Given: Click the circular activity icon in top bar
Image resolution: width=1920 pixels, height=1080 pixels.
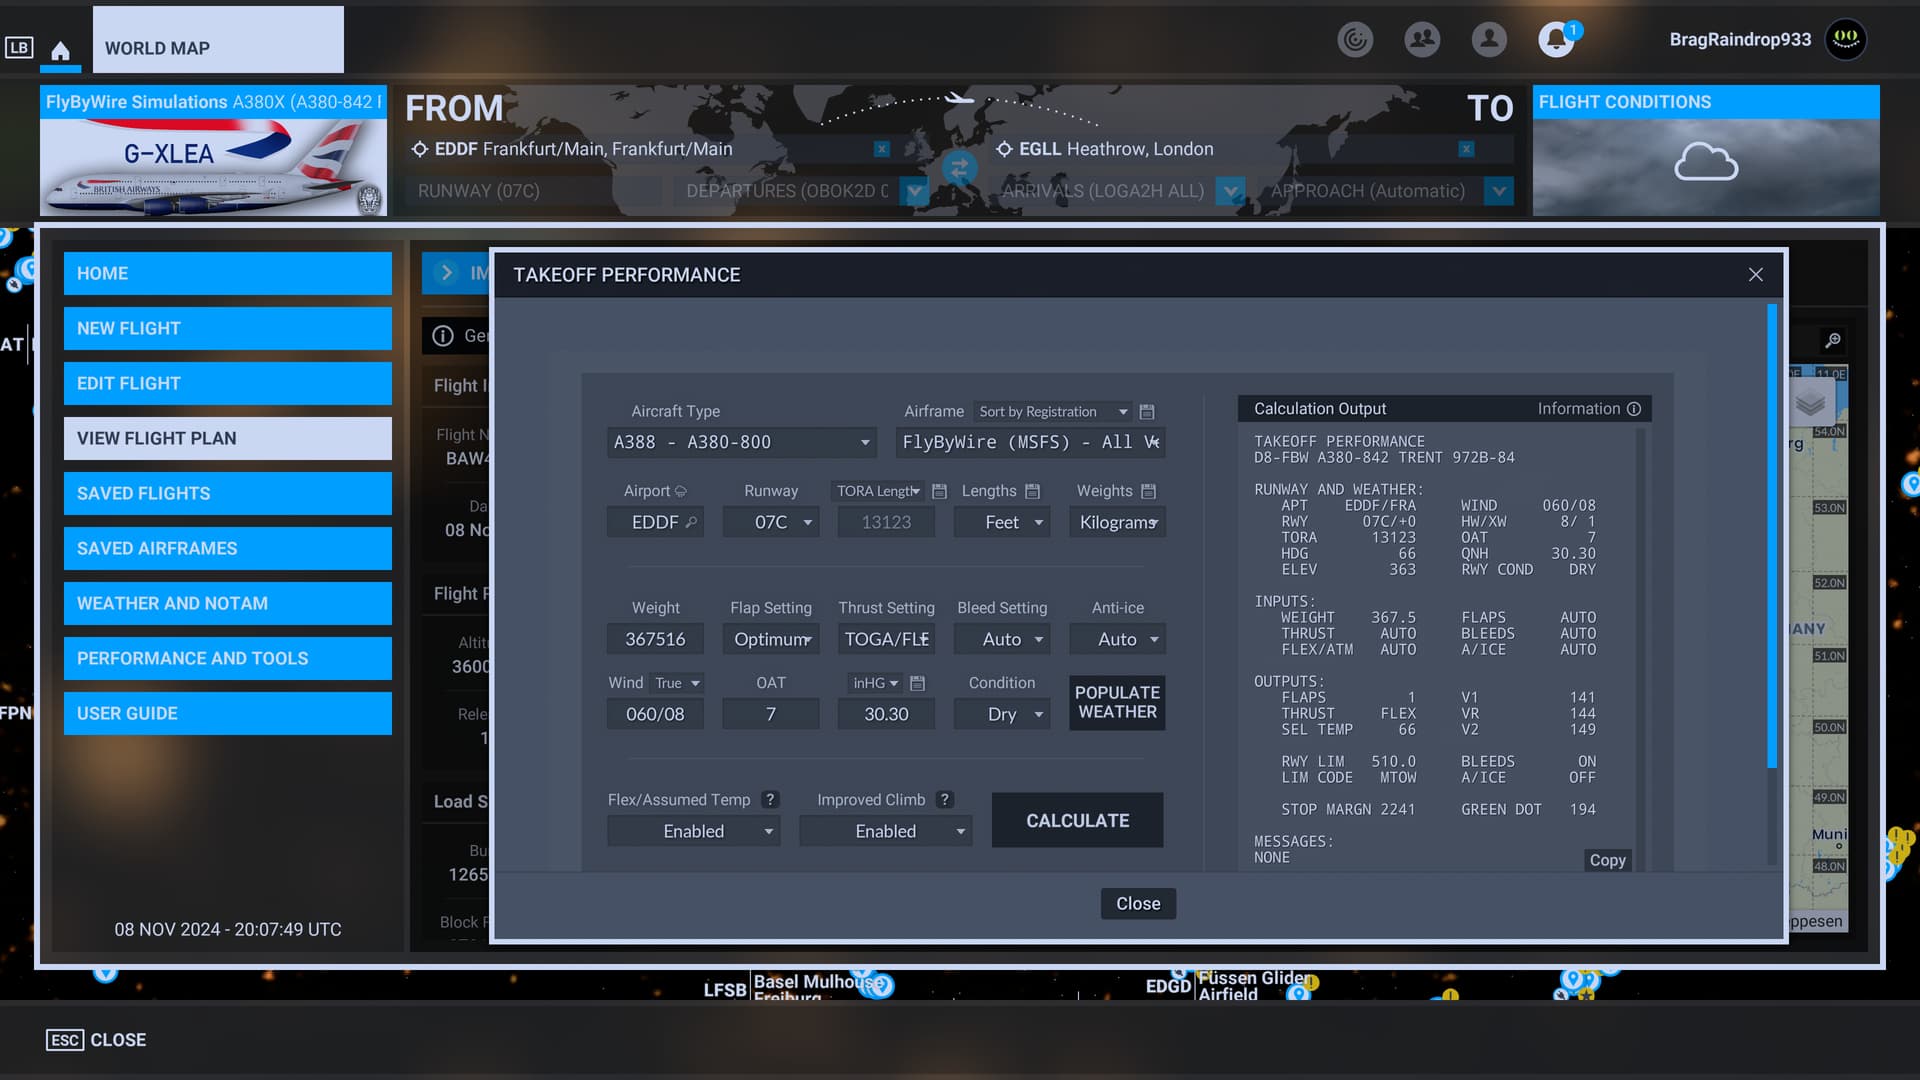Looking at the screenshot, I should 1355,40.
